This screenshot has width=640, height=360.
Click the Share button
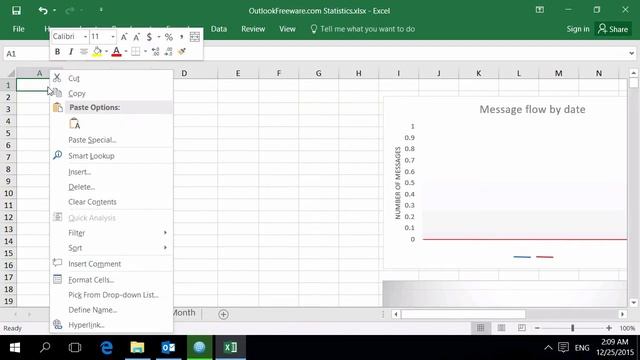pos(613,29)
